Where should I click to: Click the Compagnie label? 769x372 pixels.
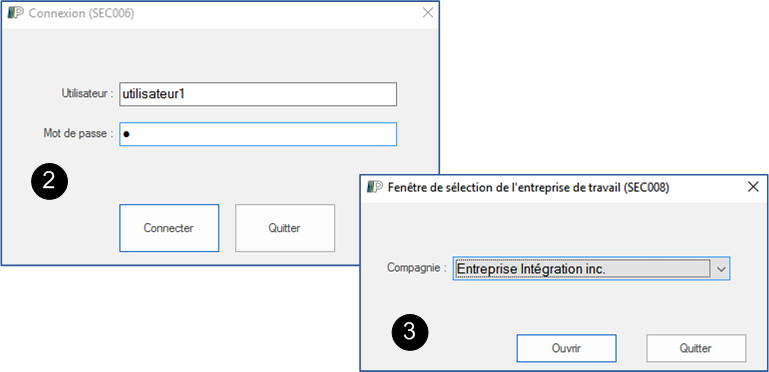(417, 268)
